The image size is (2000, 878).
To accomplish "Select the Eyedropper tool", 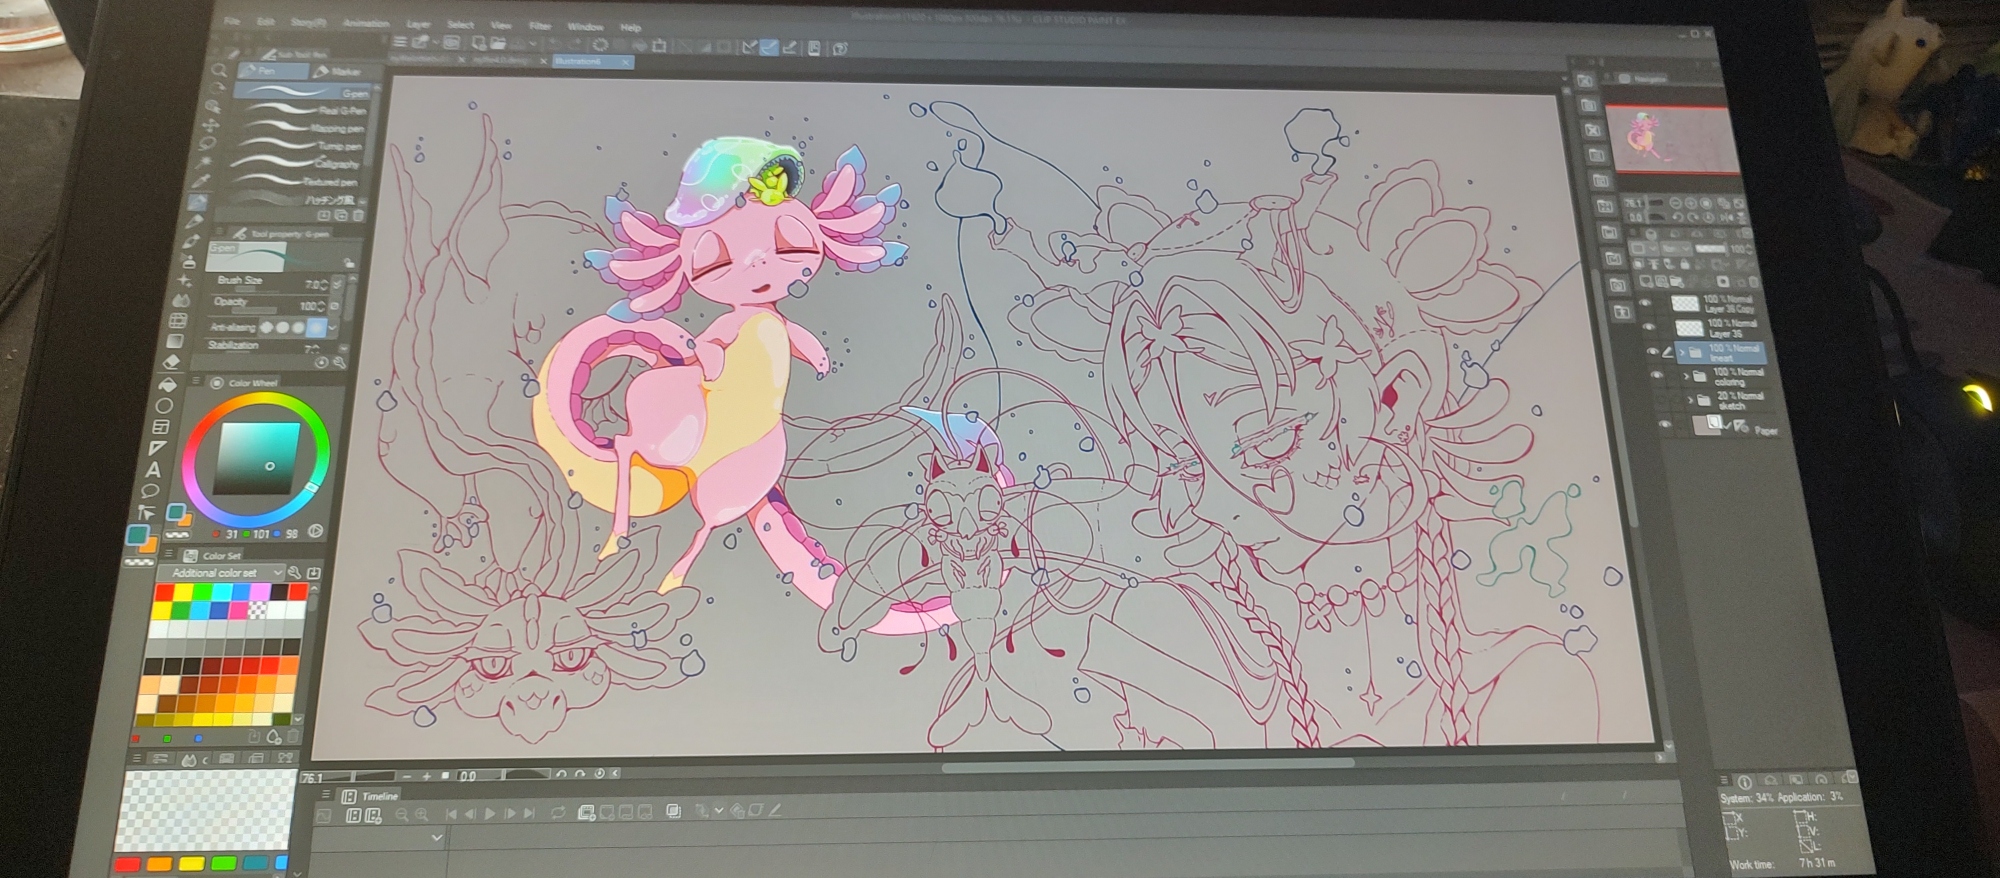I will [203, 181].
